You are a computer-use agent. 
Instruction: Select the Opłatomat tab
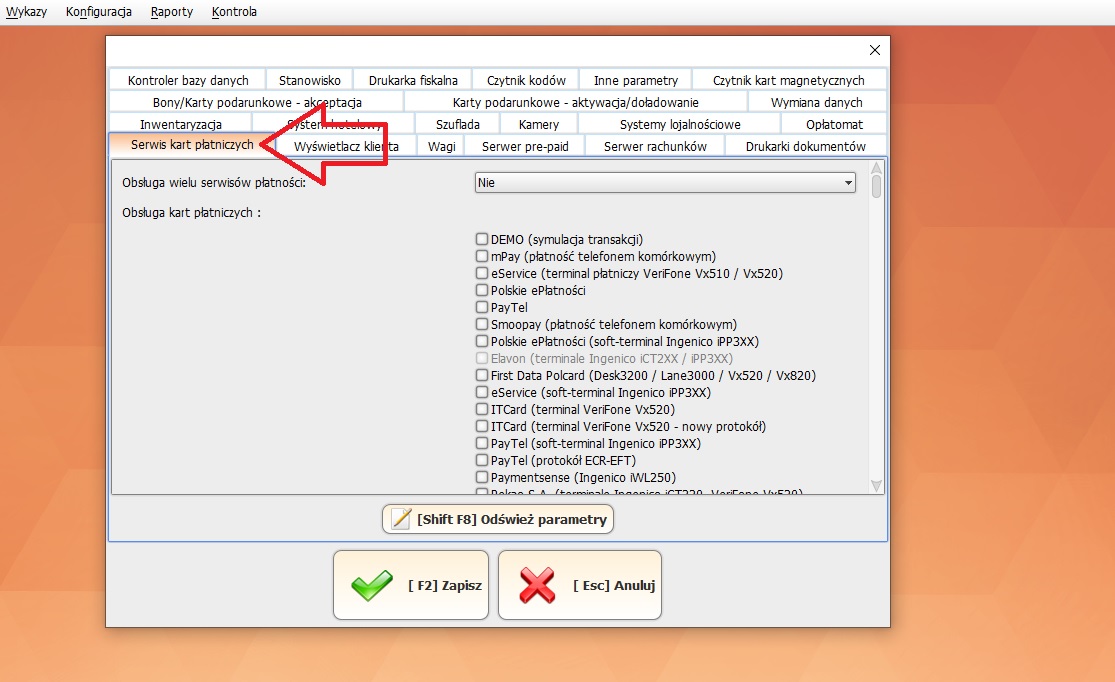point(834,124)
